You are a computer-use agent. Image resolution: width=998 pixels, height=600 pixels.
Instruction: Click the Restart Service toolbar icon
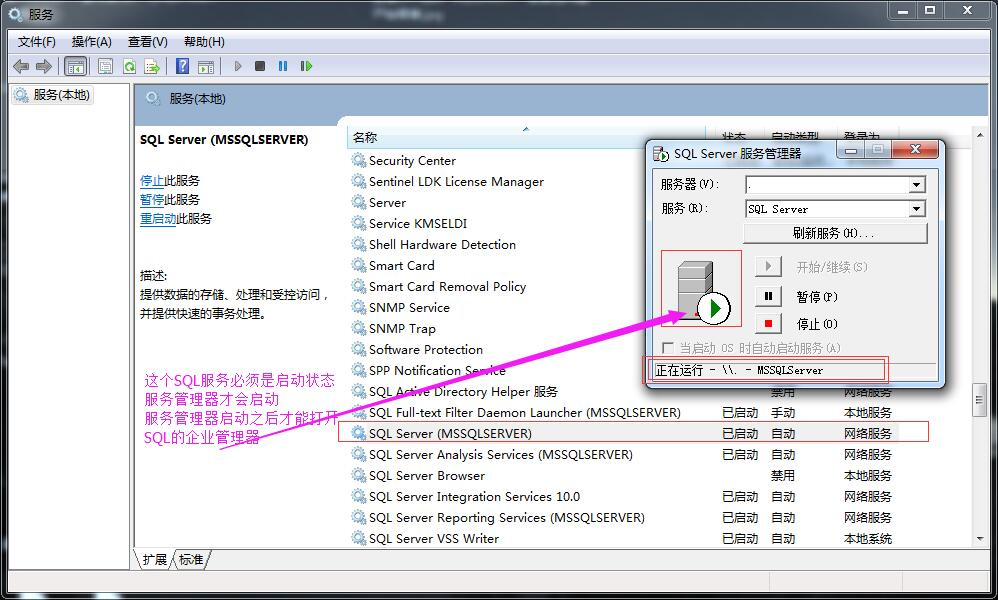[x=306, y=66]
